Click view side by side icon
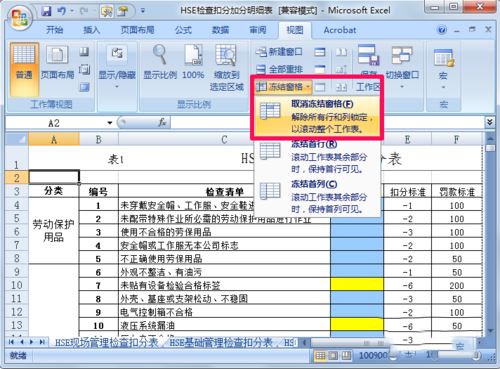Screen dimensions: 500x369 point(341,52)
